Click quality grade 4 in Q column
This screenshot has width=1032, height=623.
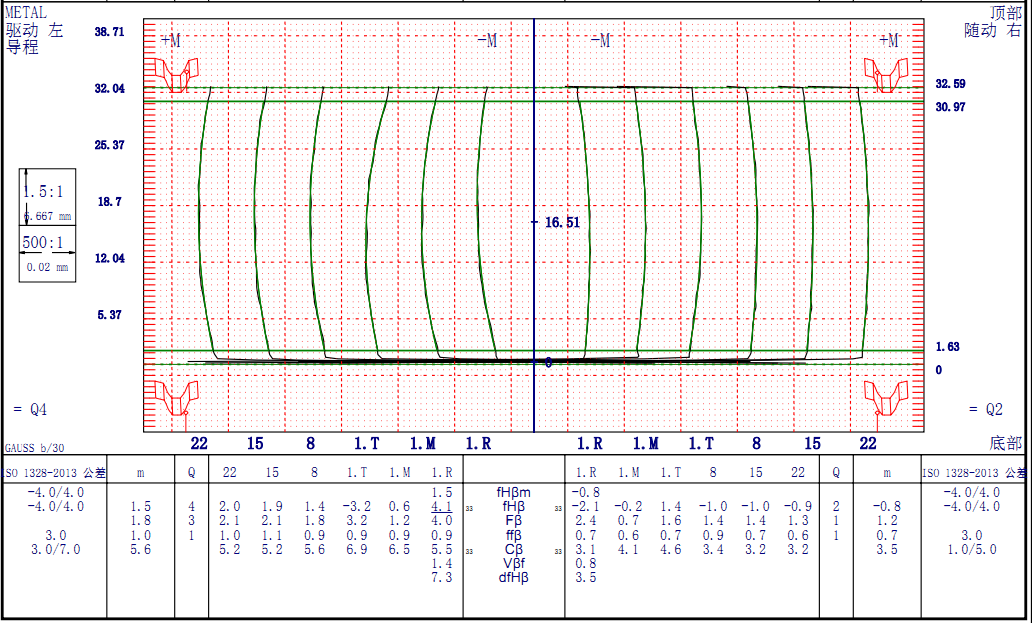tap(192, 507)
